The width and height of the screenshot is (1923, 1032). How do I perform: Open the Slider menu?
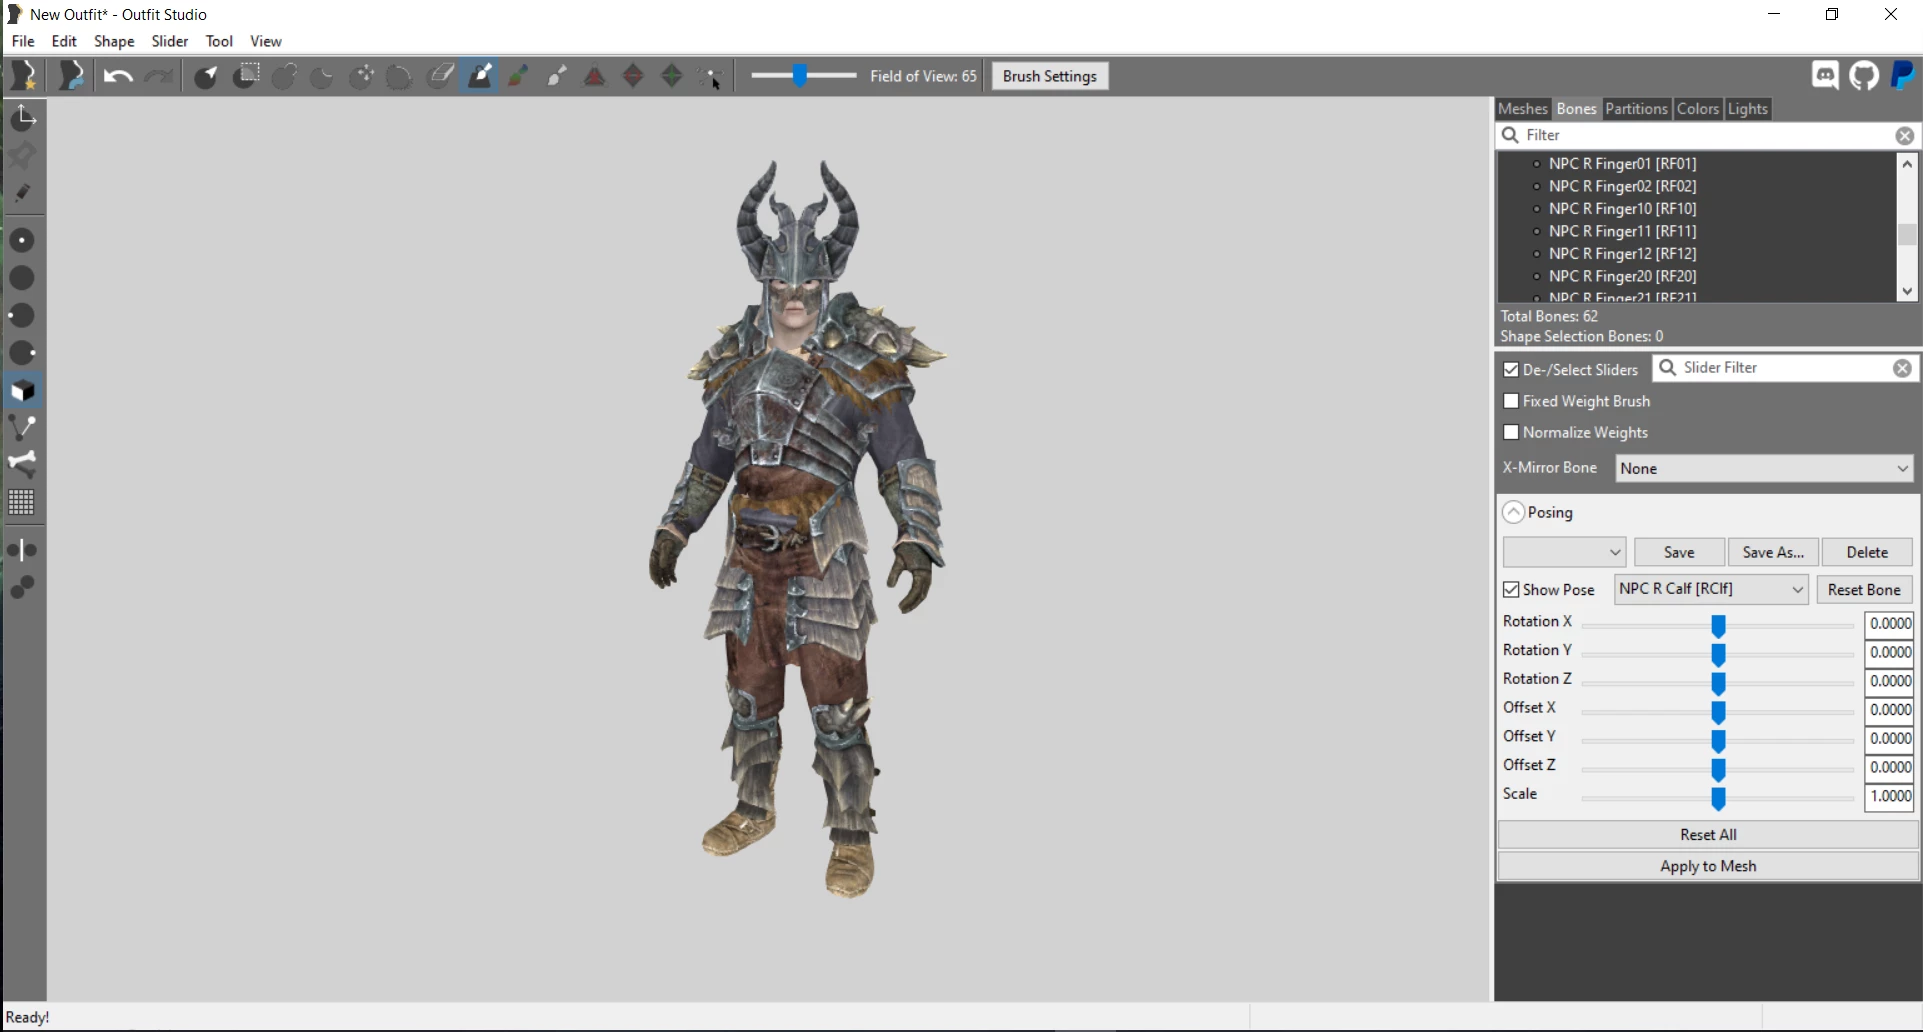click(170, 41)
